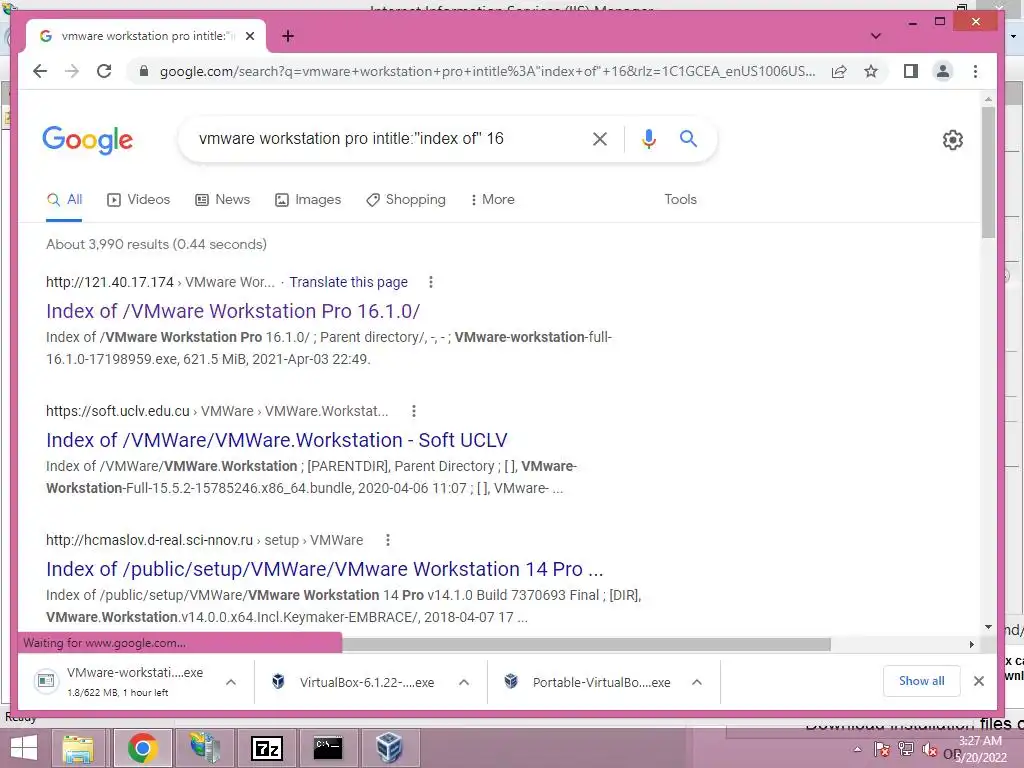
Task: Expand options for VirtualBox-6.1.22 download
Action: pos(464,682)
